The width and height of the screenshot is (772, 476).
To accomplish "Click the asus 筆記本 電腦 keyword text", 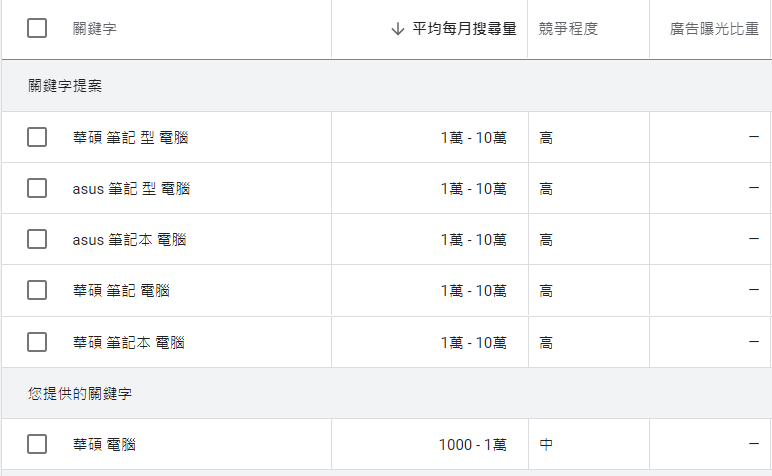I will point(130,239).
